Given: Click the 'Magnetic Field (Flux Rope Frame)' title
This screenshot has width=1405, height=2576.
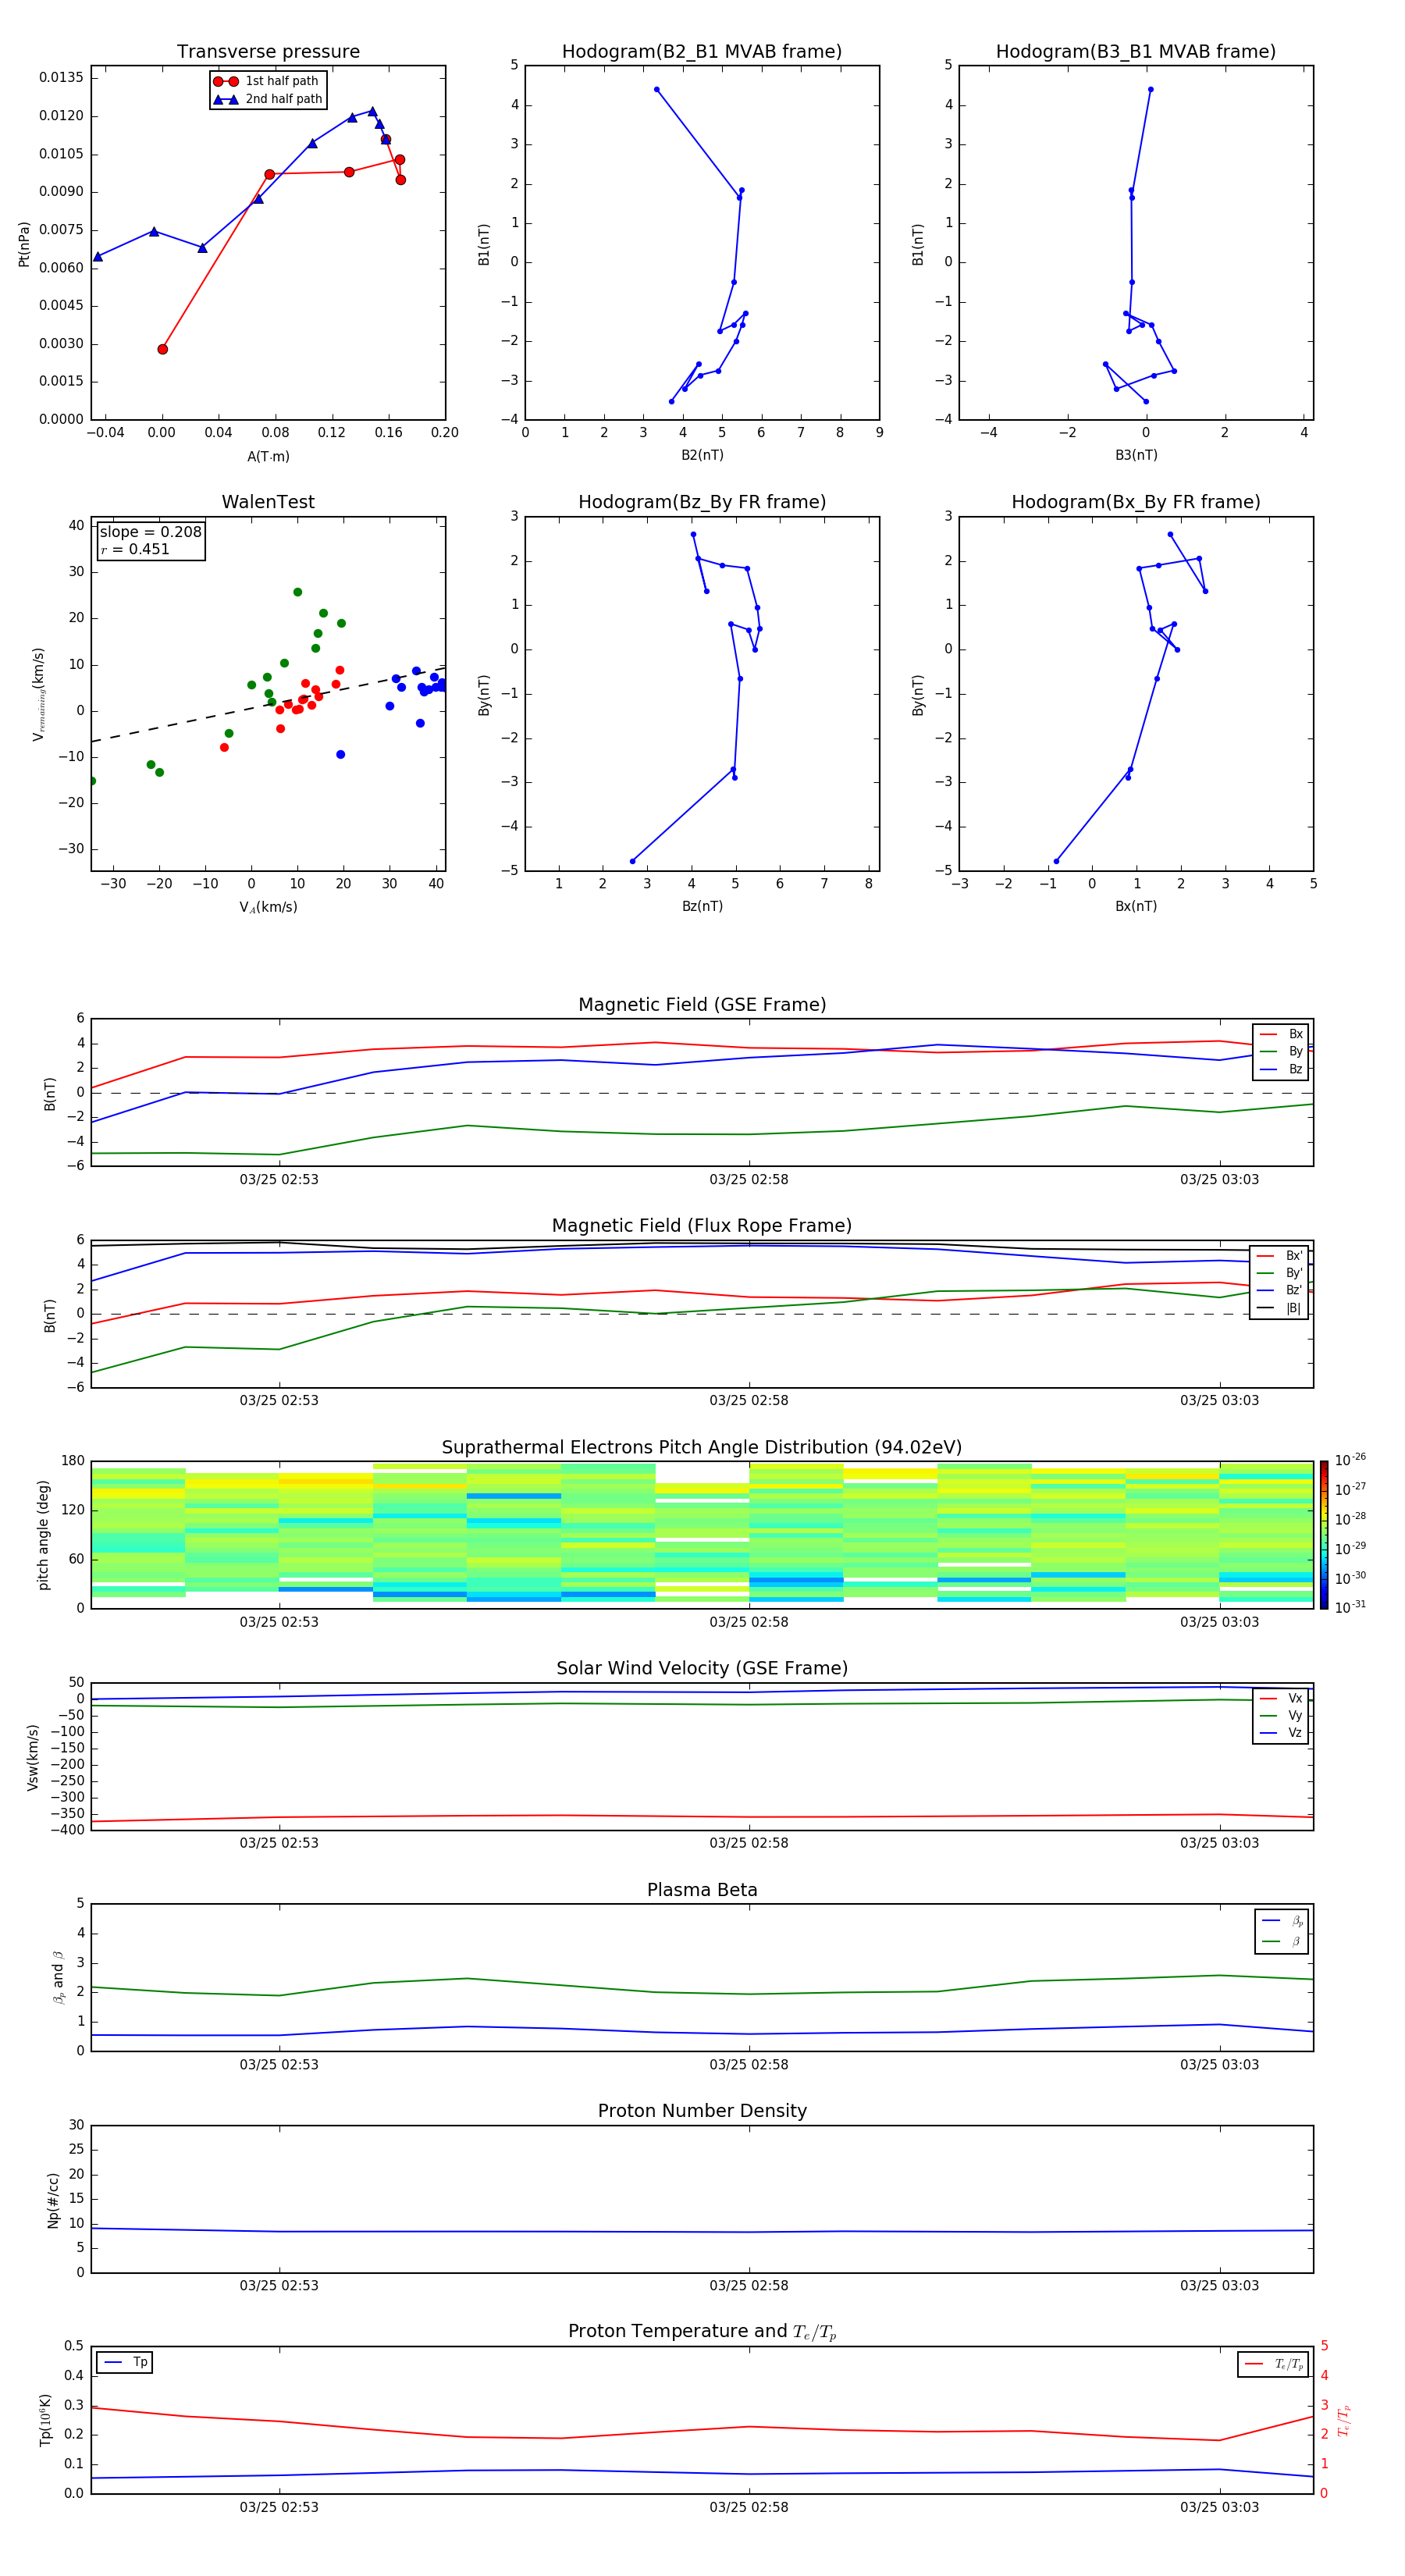Looking at the screenshot, I should pyautogui.click(x=702, y=1226).
